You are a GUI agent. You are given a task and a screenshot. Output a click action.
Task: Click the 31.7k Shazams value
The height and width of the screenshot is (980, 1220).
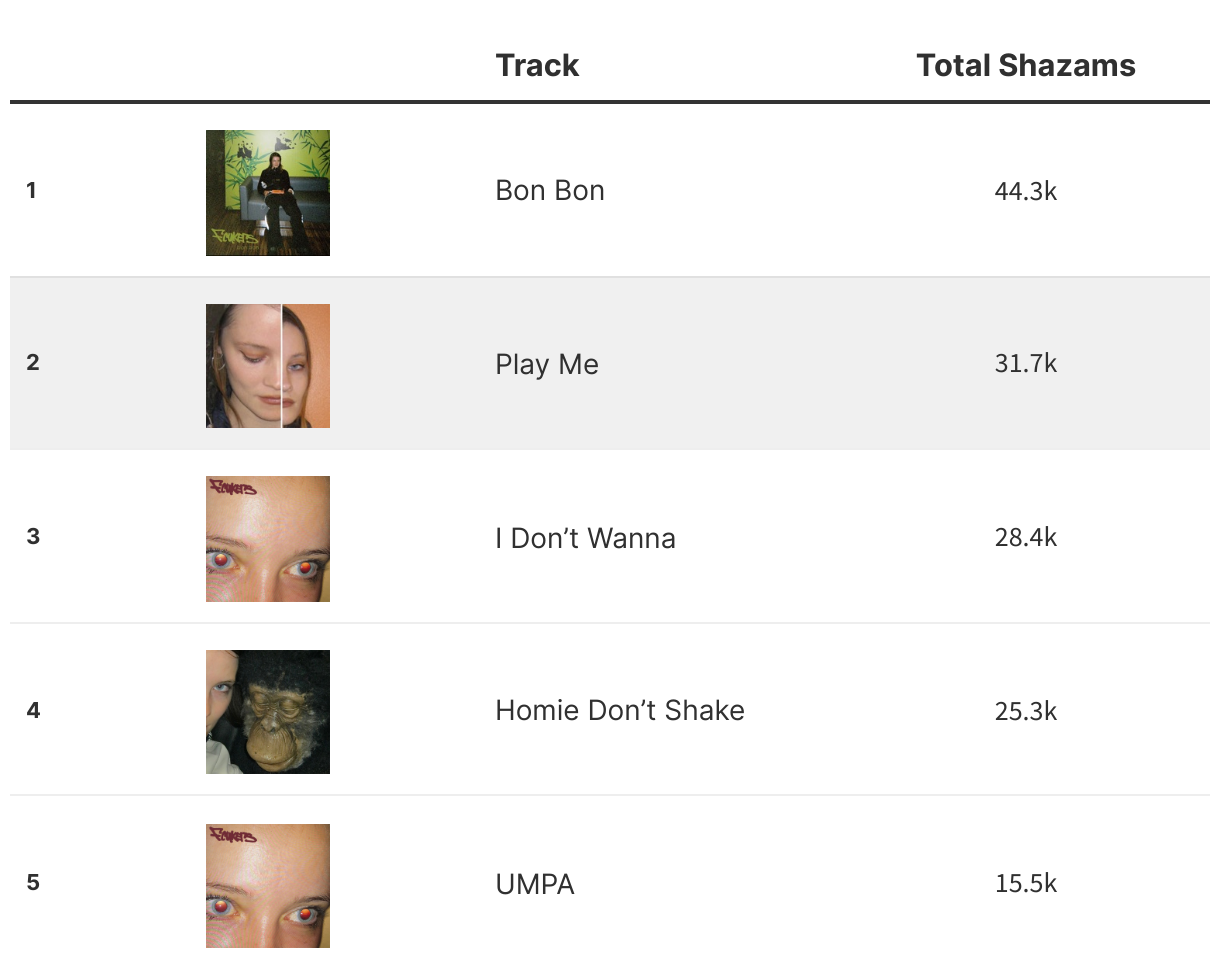(1025, 363)
